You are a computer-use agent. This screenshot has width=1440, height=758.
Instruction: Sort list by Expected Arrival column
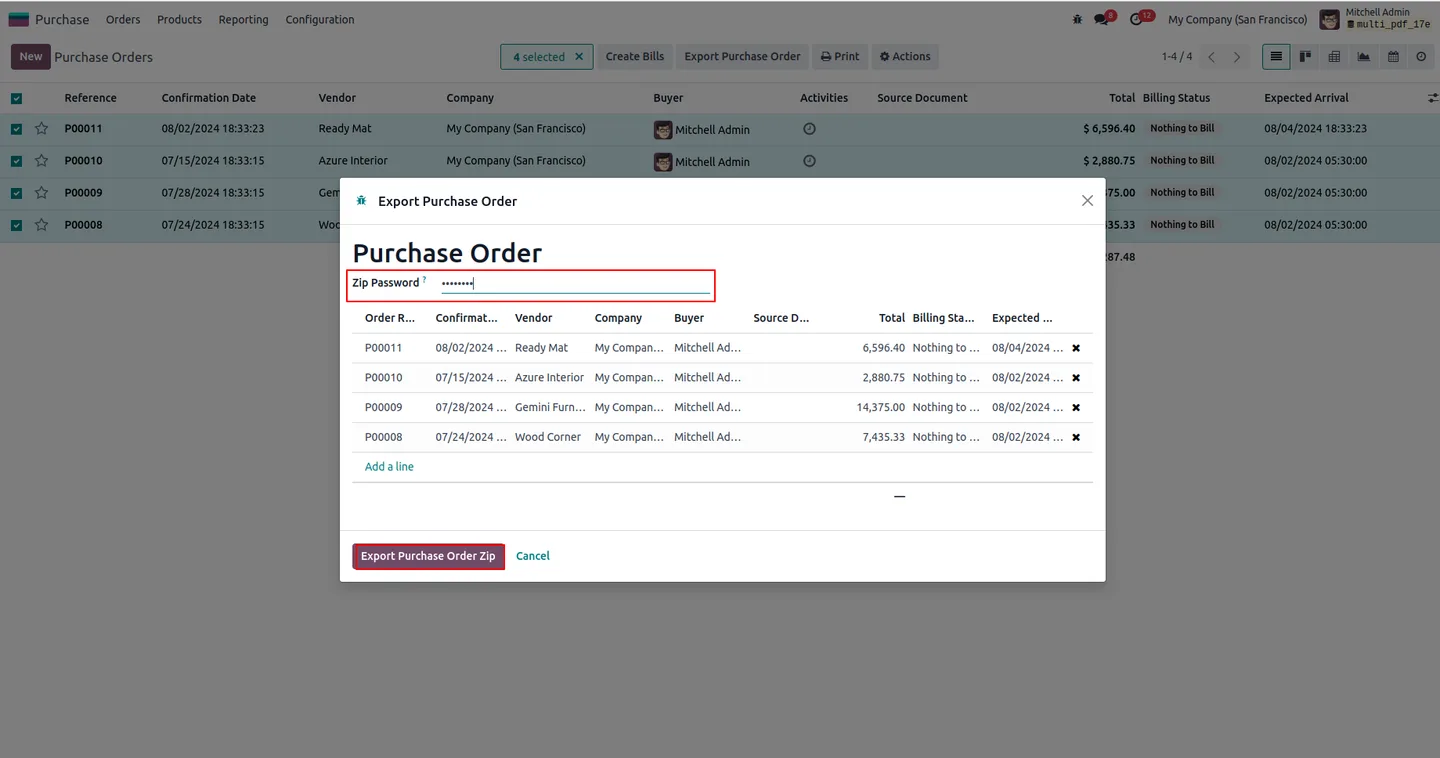click(1306, 98)
